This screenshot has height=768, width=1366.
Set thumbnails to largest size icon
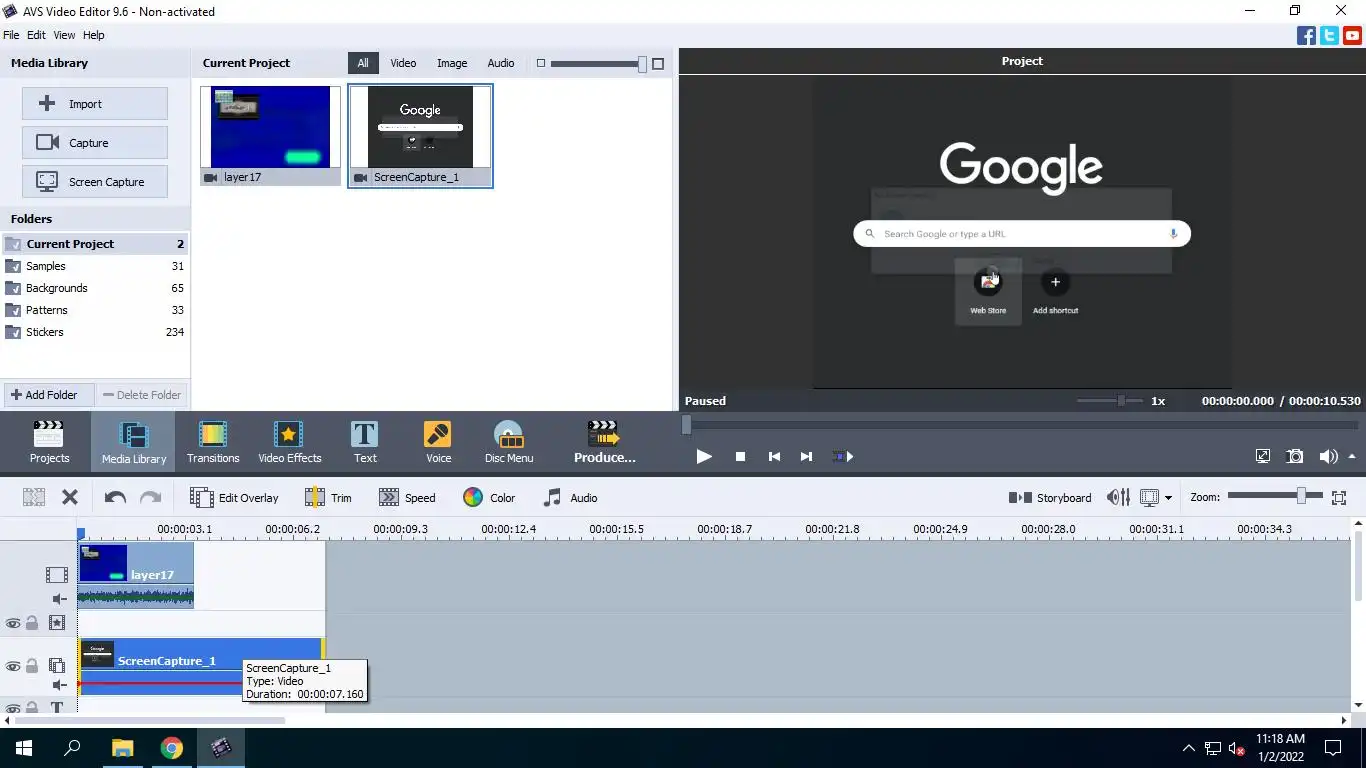[x=658, y=63]
